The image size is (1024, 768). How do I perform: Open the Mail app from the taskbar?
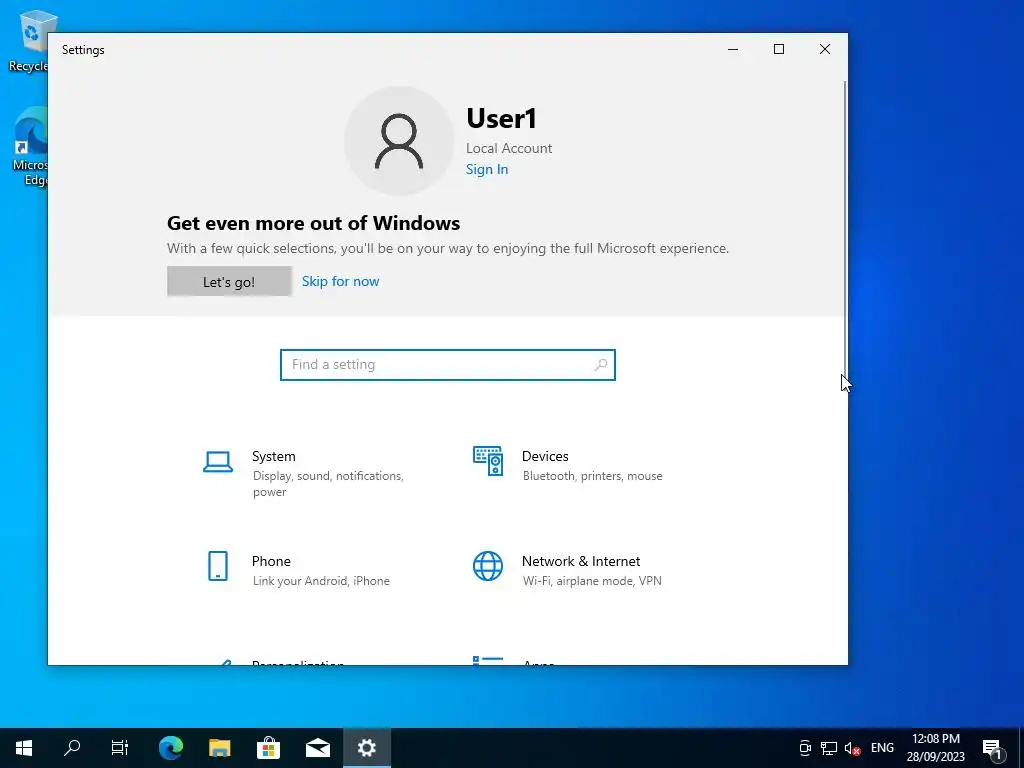(318, 748)
